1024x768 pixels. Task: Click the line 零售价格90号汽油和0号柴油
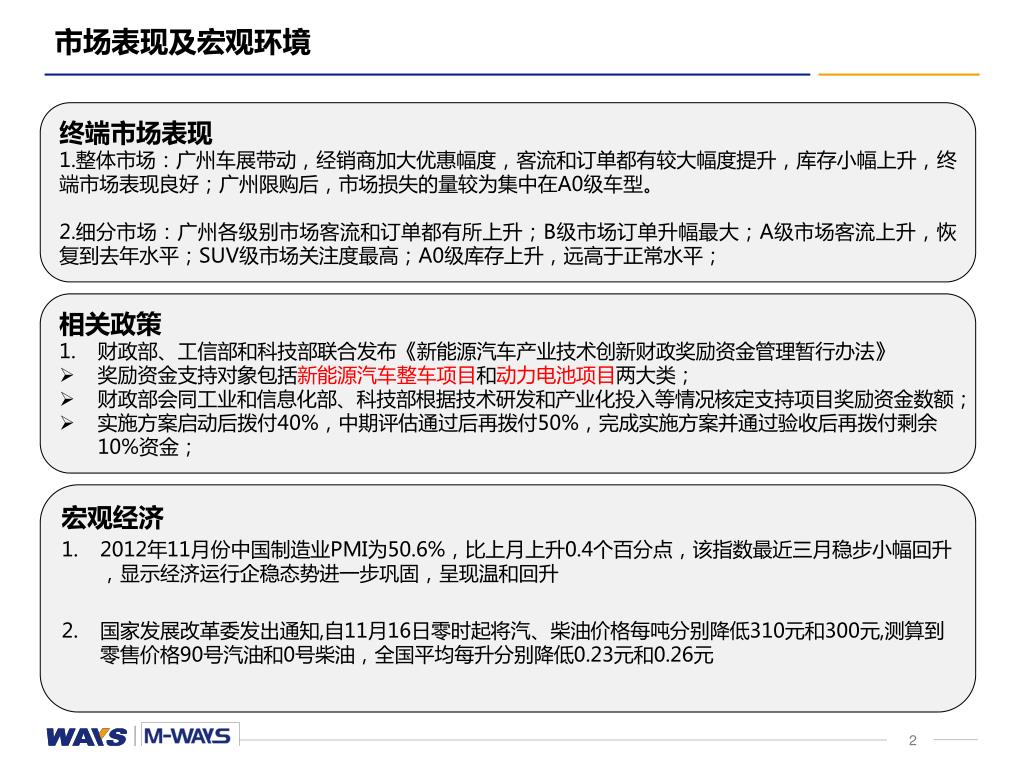point(406,654)
